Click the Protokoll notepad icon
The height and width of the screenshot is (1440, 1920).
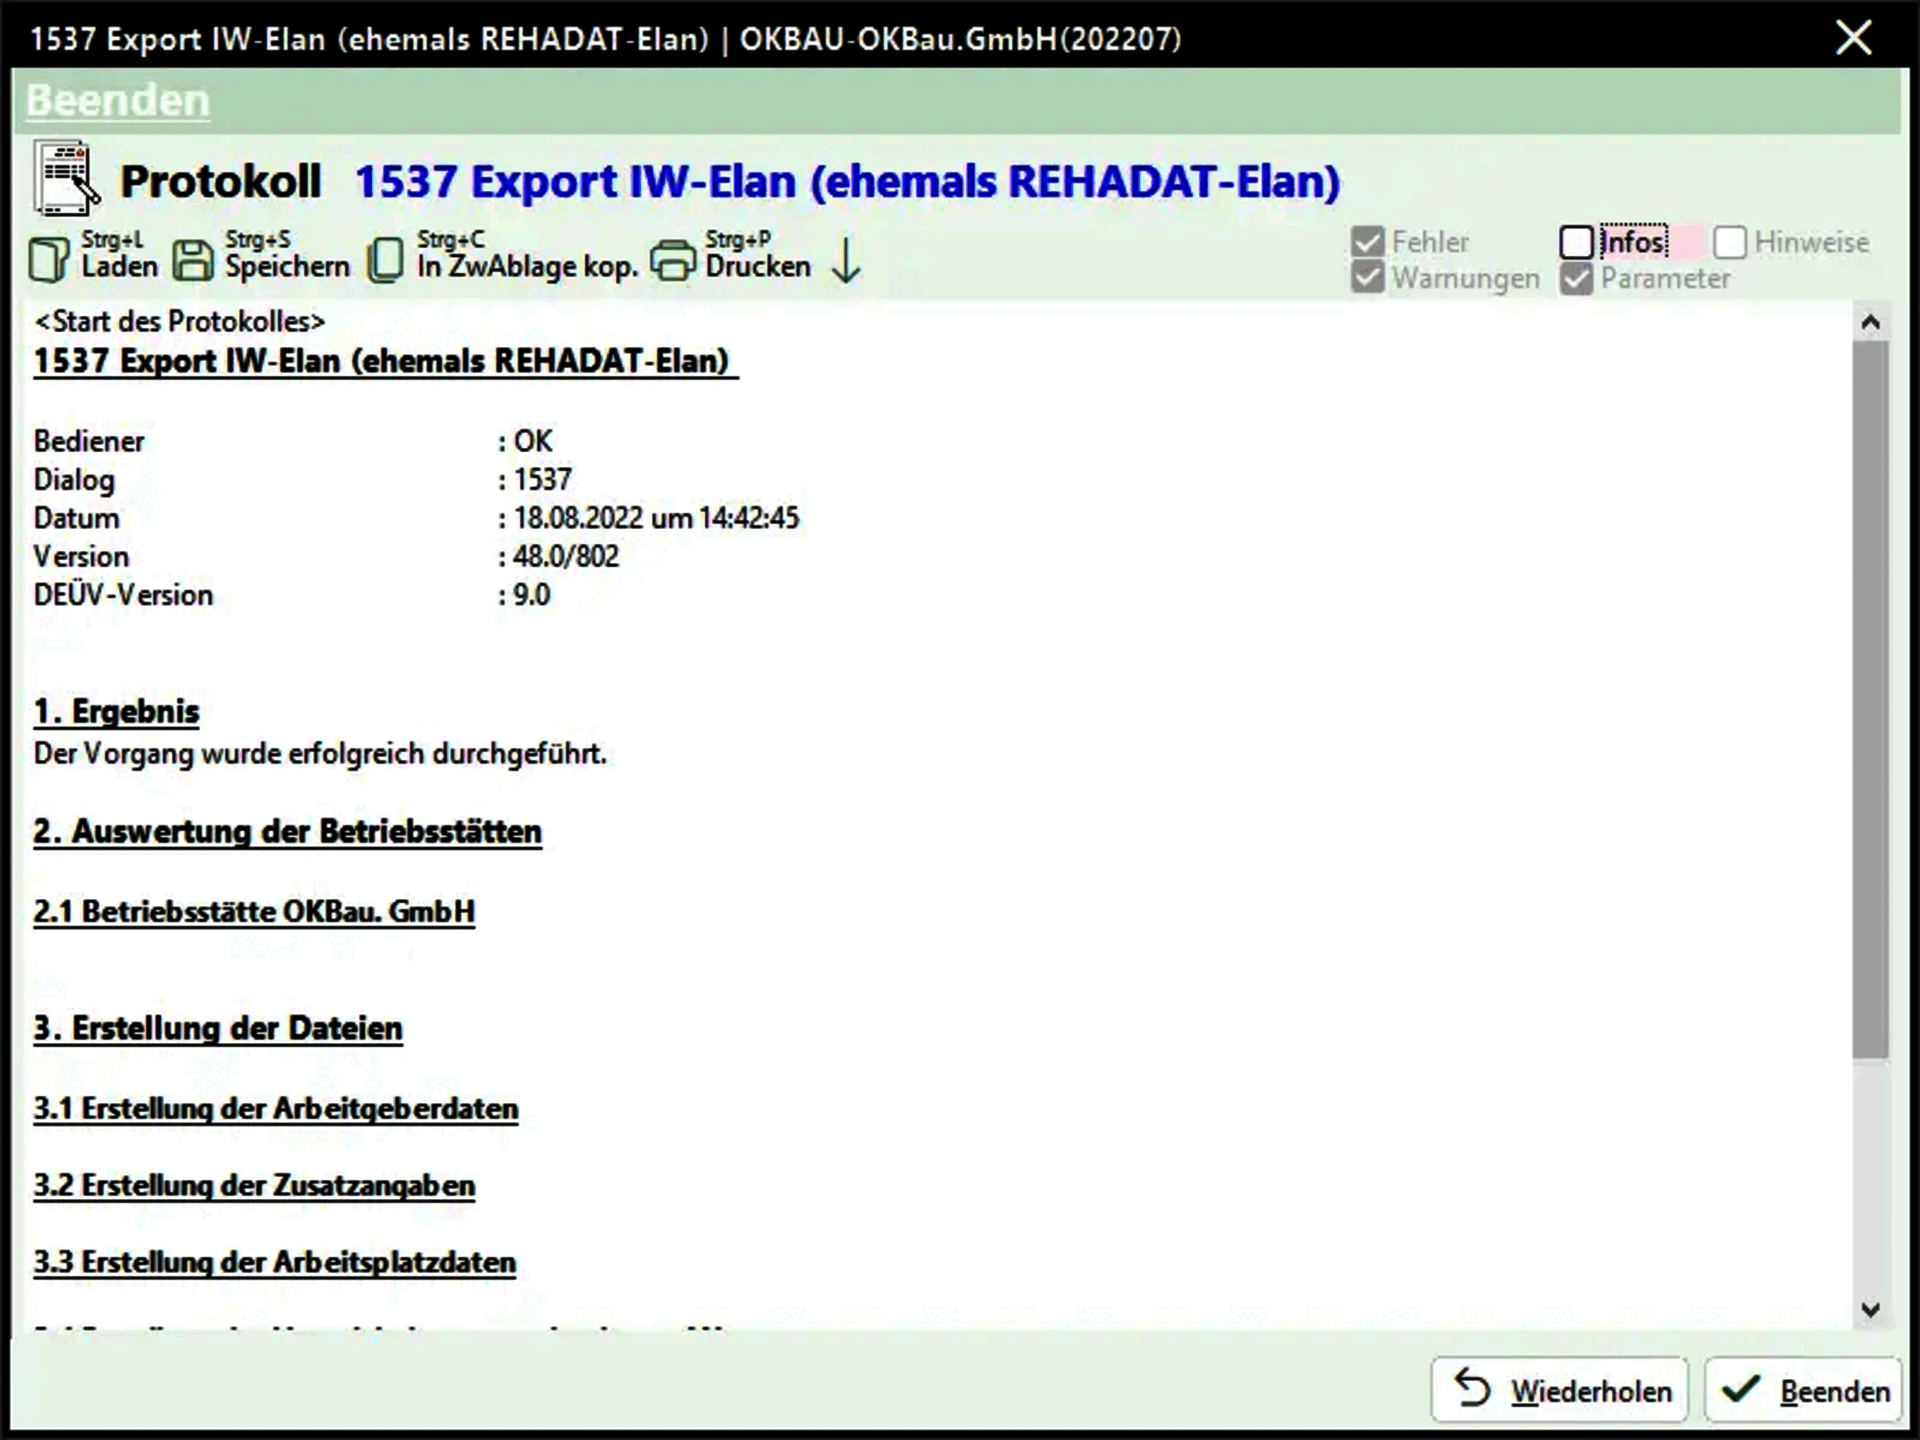pyautogui.click(x=67, y=179)
